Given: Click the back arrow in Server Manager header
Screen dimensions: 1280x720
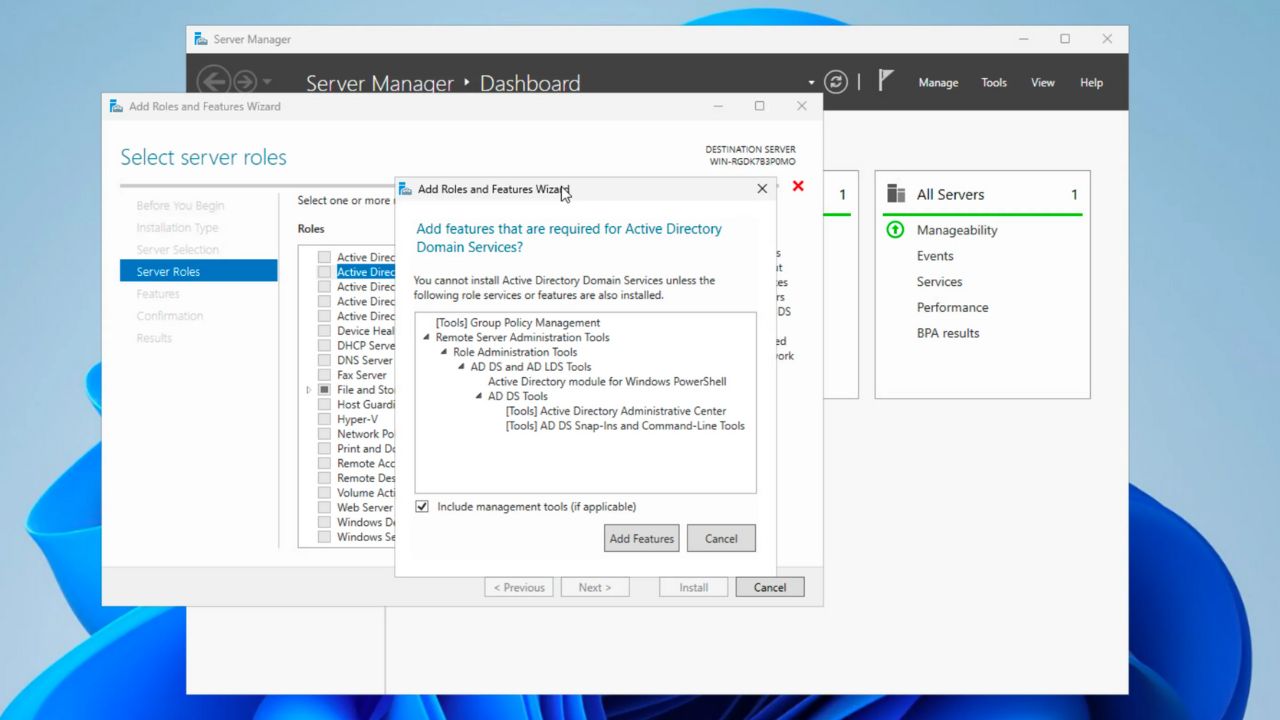Looking at the screenshot, I should [x=213, y=82].
